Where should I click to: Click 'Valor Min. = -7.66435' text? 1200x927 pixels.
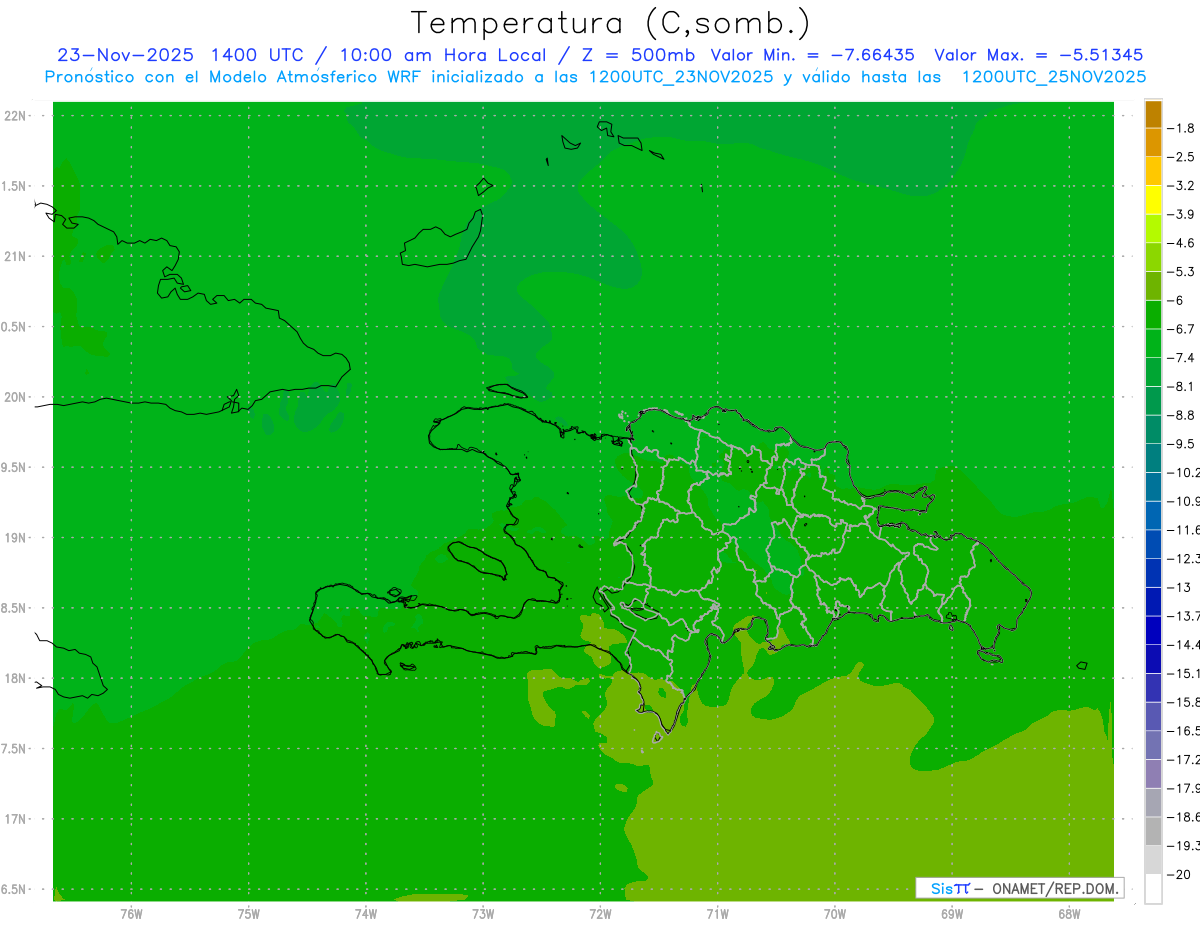(x=812, y=55)
